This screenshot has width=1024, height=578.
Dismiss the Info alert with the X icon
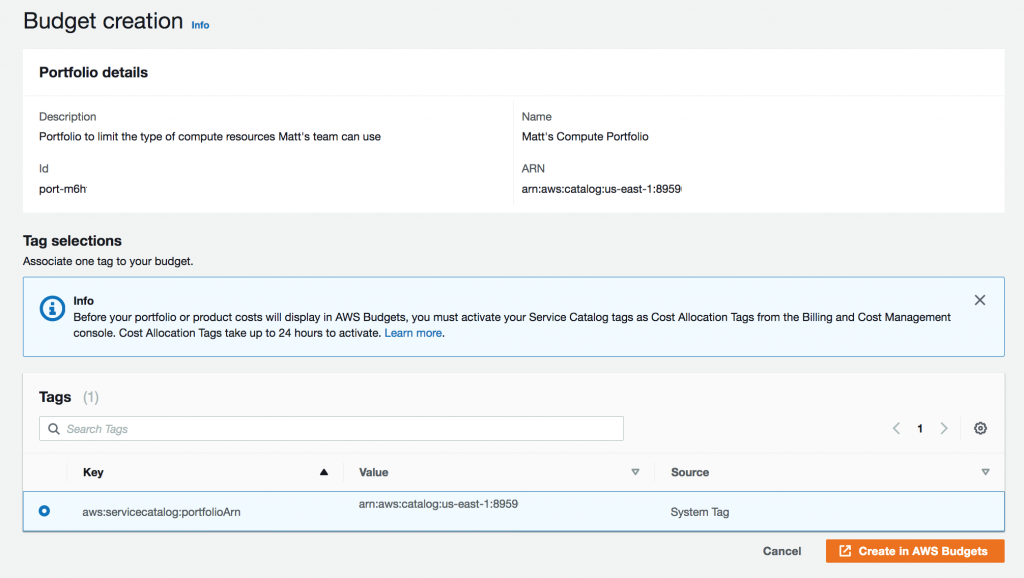980,300
